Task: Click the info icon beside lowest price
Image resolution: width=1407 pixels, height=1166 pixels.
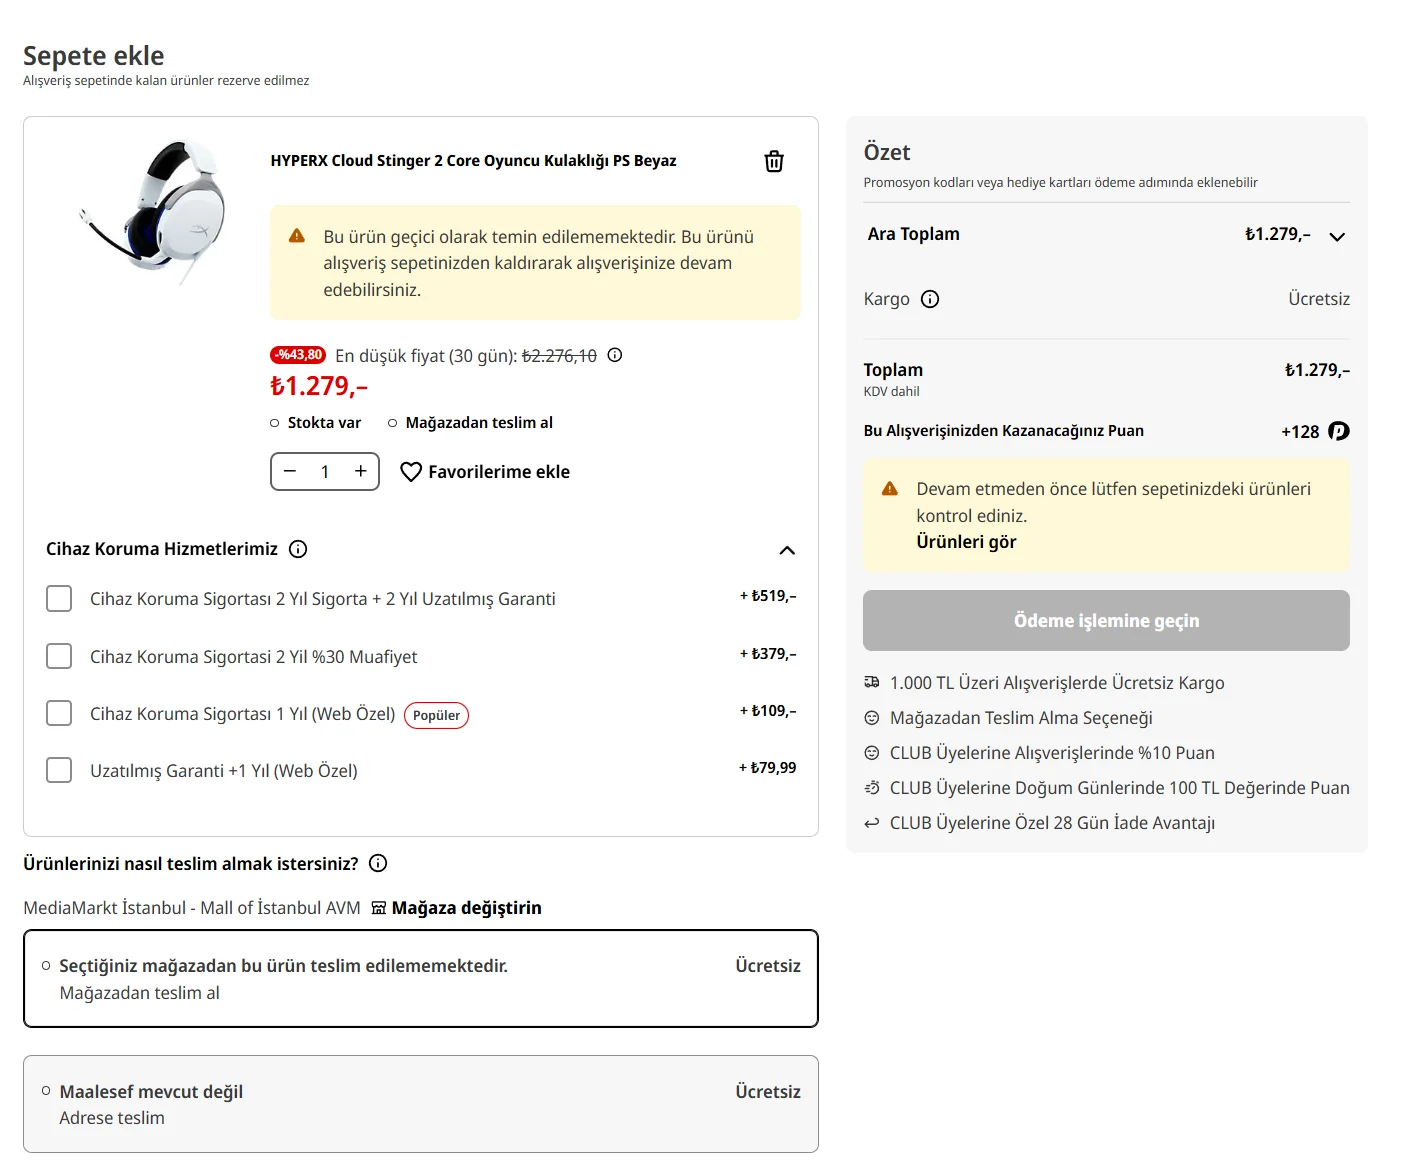Action: (615, 355)
